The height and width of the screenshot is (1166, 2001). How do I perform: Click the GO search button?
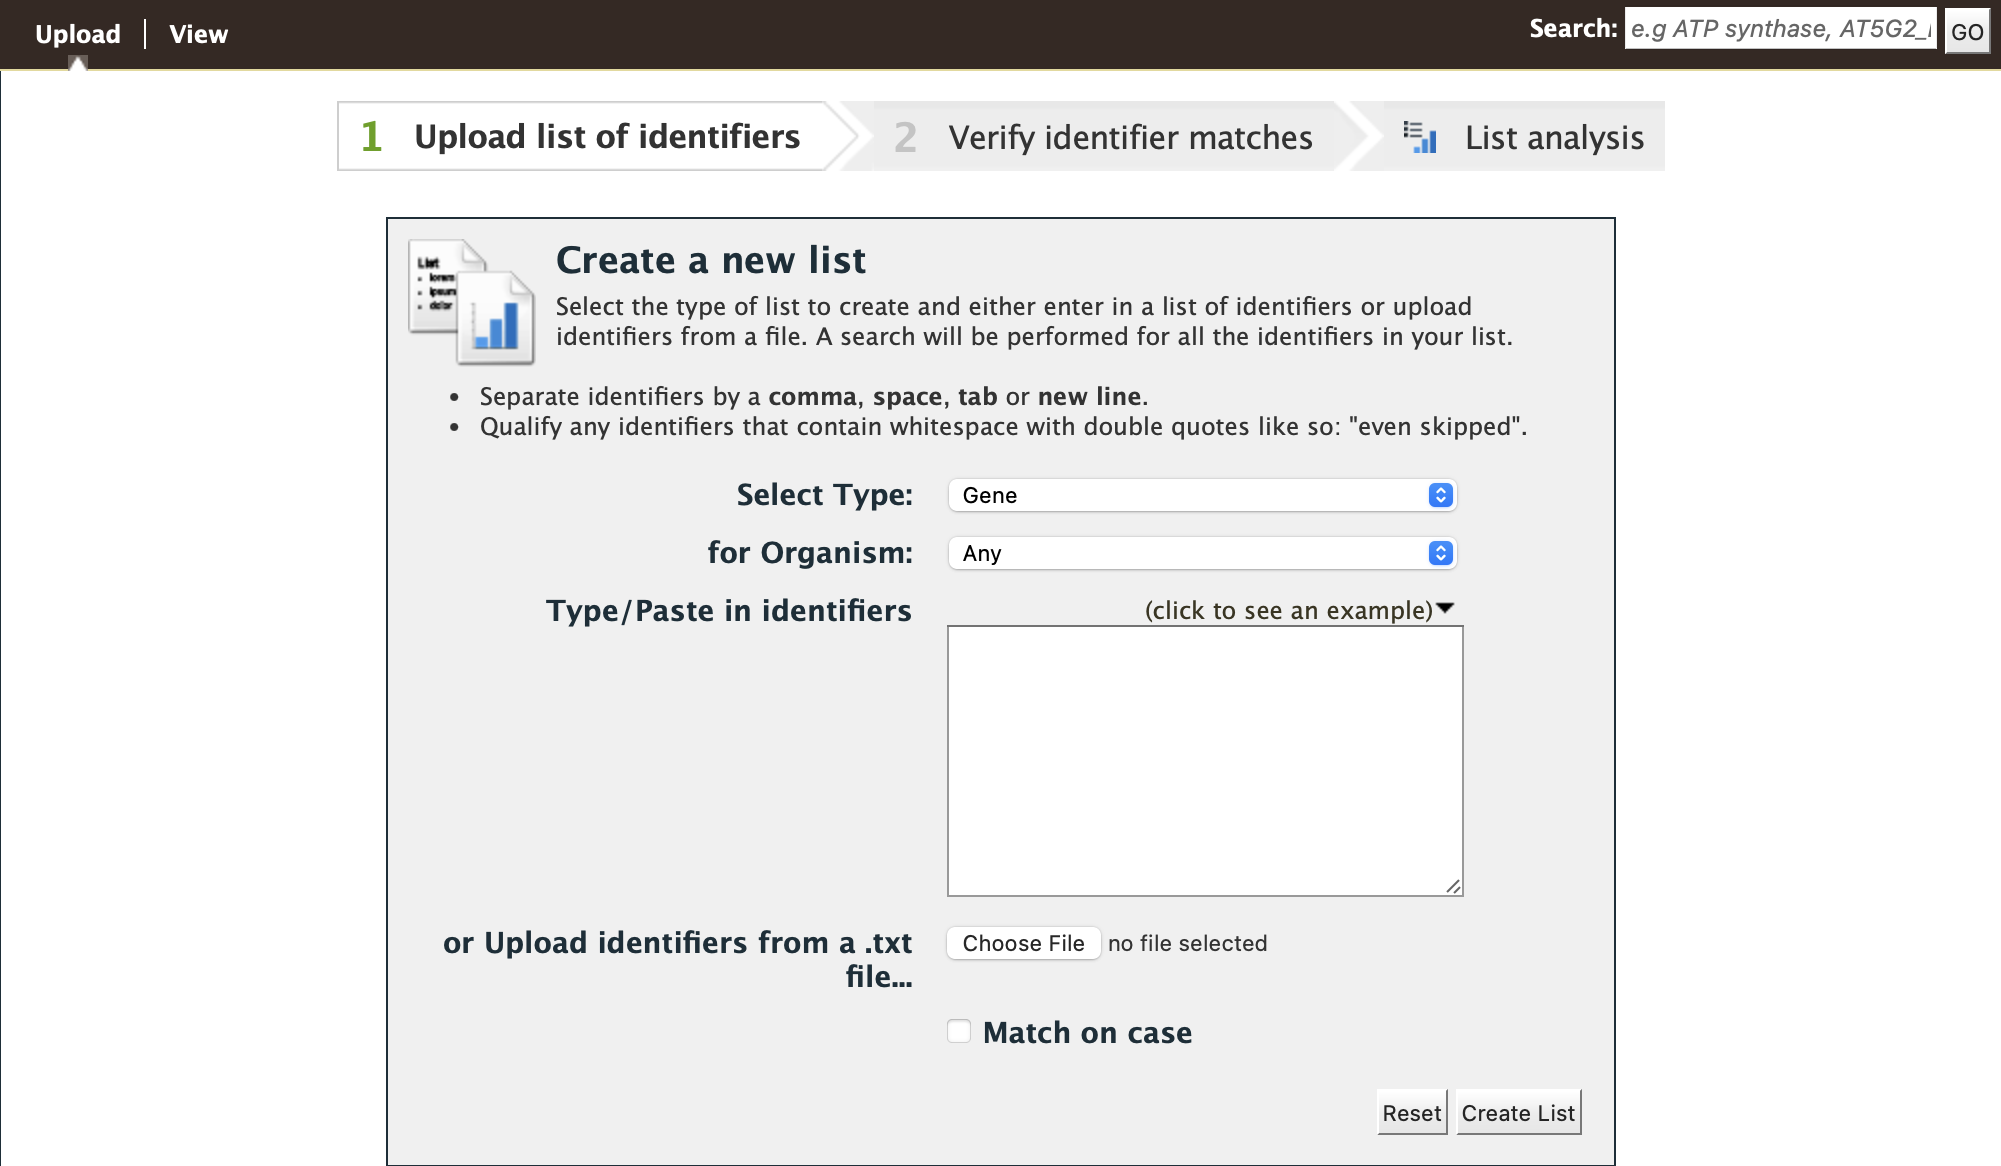[1966, 31]
